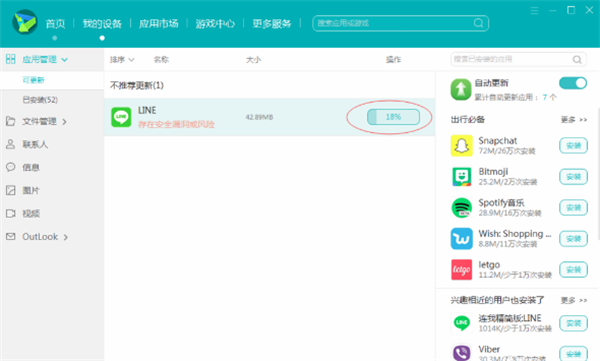The image size is (600, 361).
Task: Click the Bitmoji app icon
Action: pos(461,176)
